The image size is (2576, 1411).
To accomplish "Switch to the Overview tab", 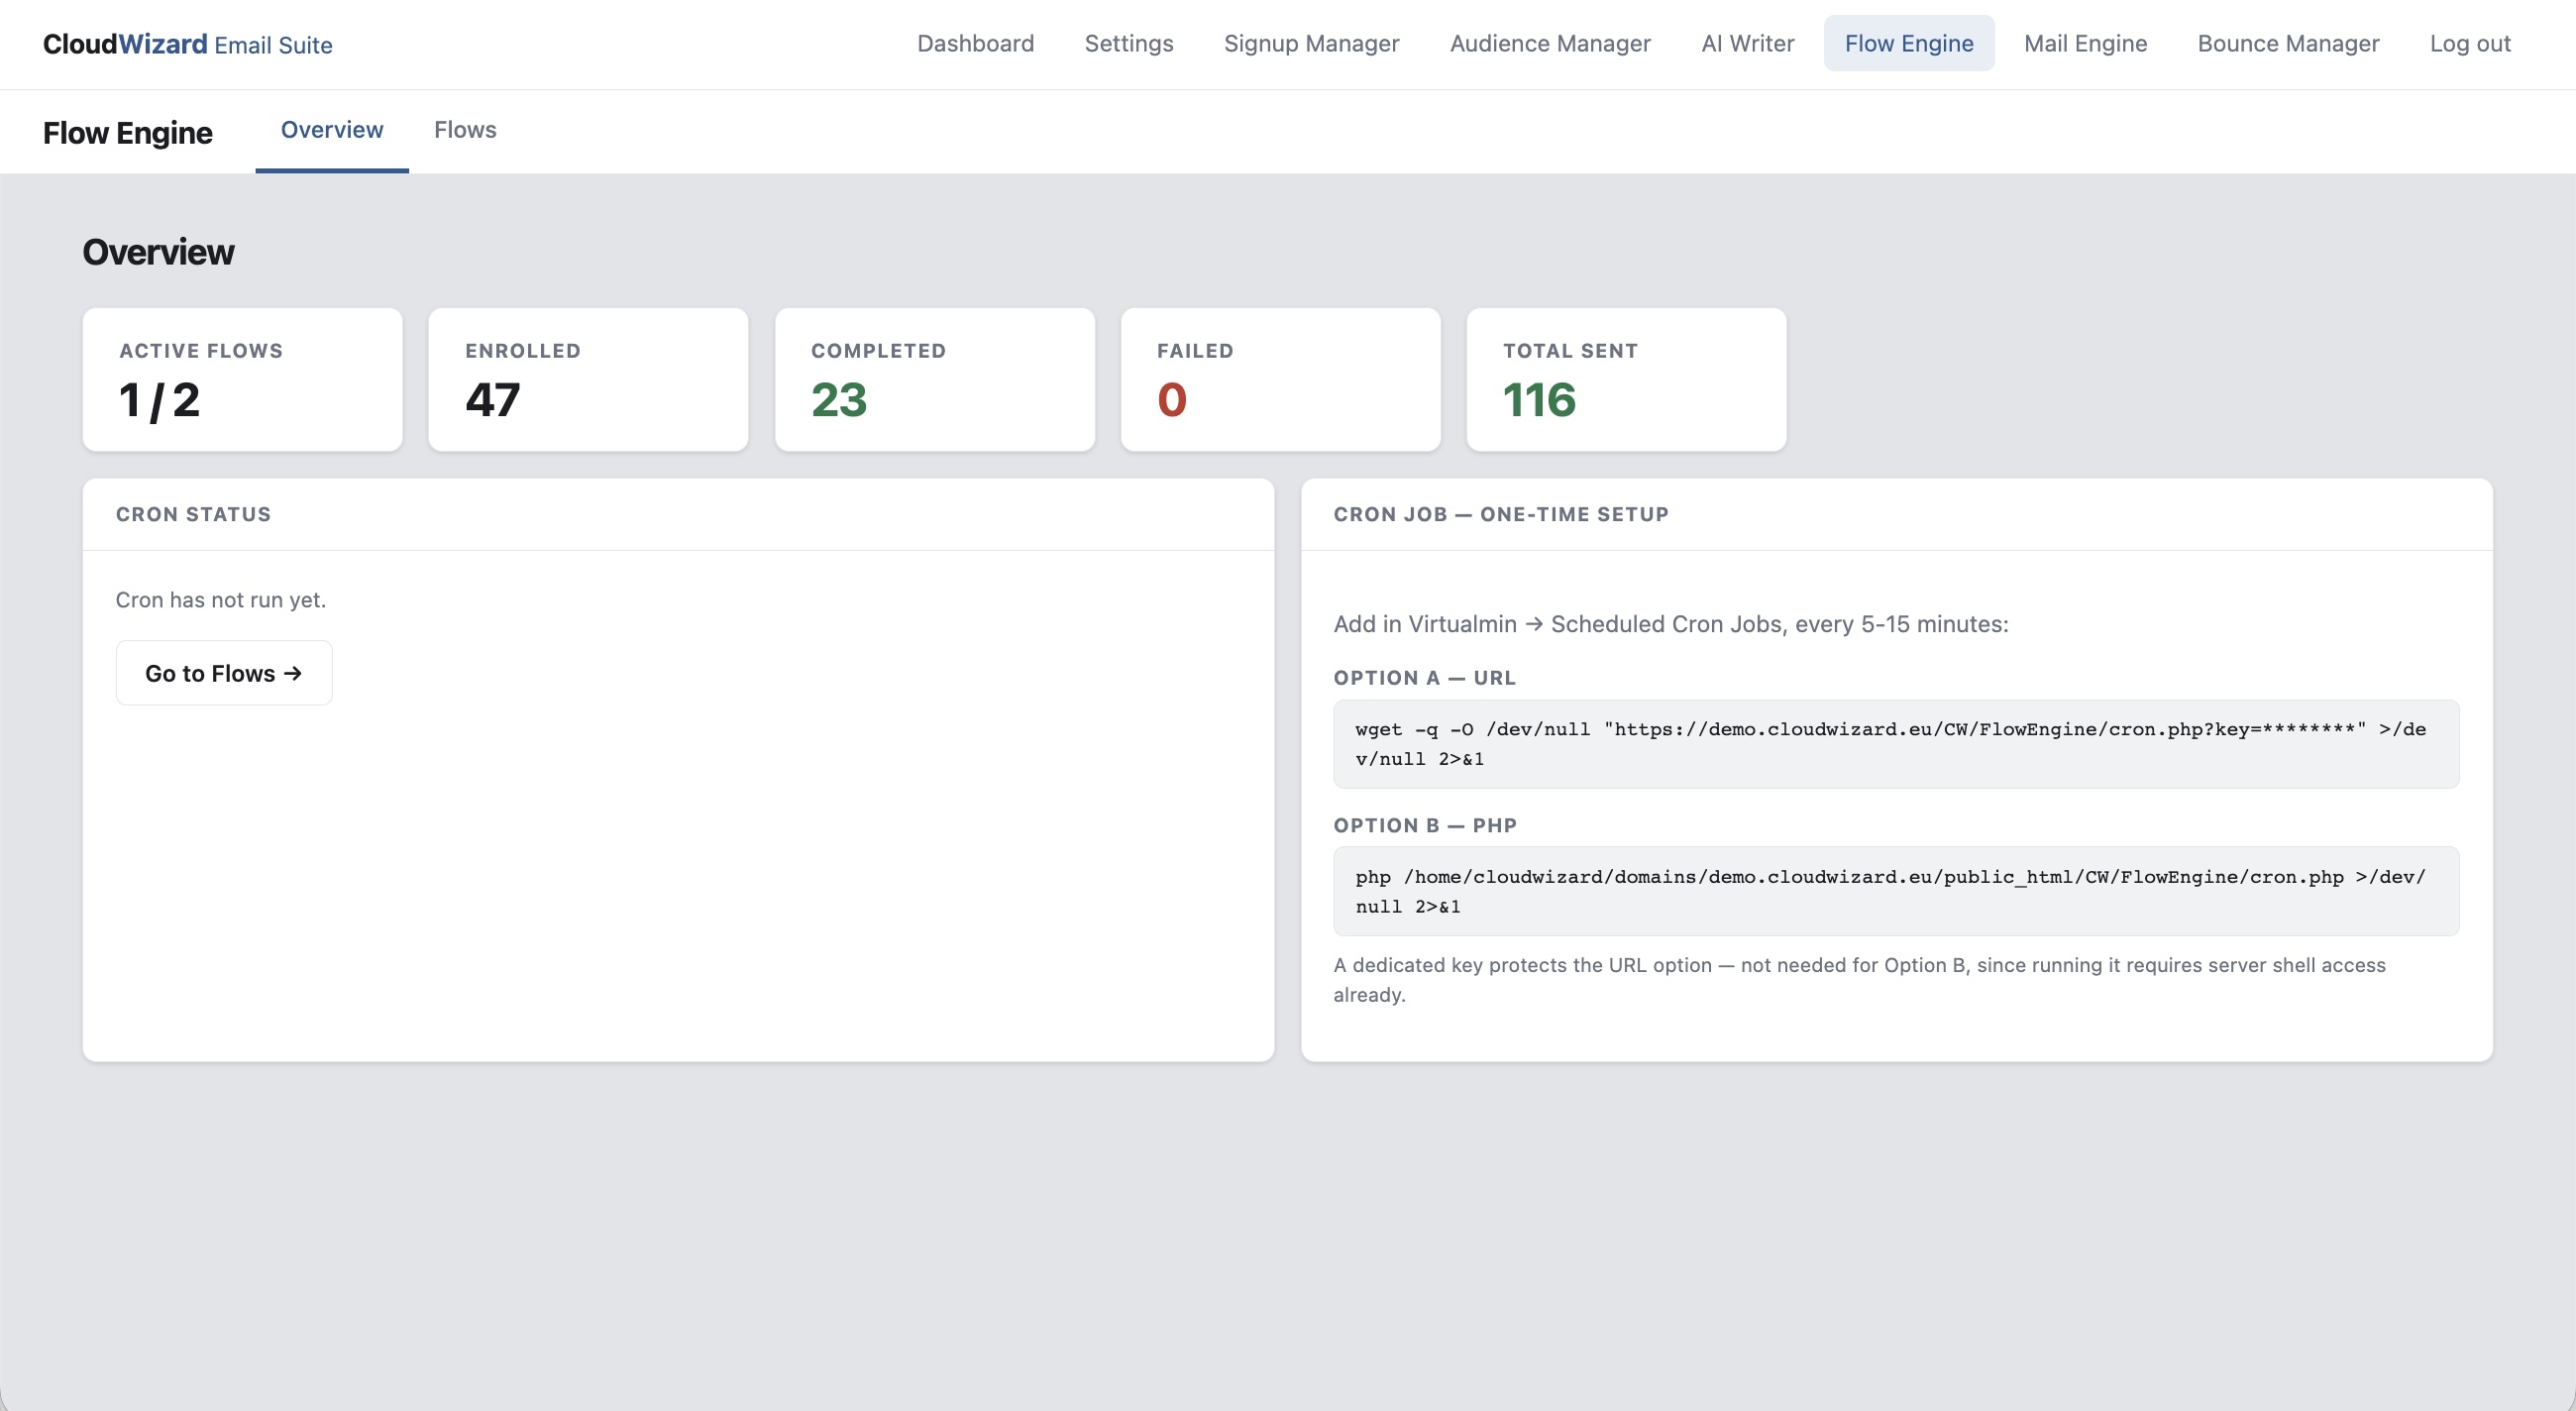I will point(332,130).
